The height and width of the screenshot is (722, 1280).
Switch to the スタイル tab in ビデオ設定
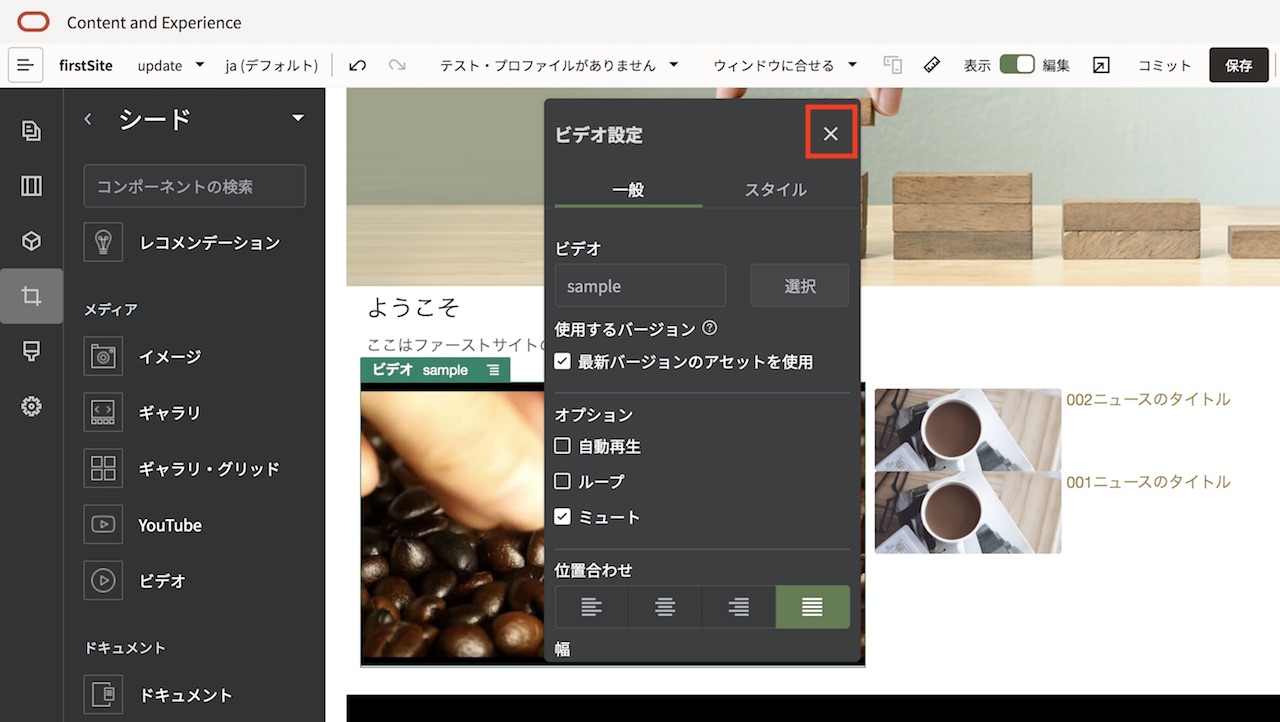click(777, 189)
